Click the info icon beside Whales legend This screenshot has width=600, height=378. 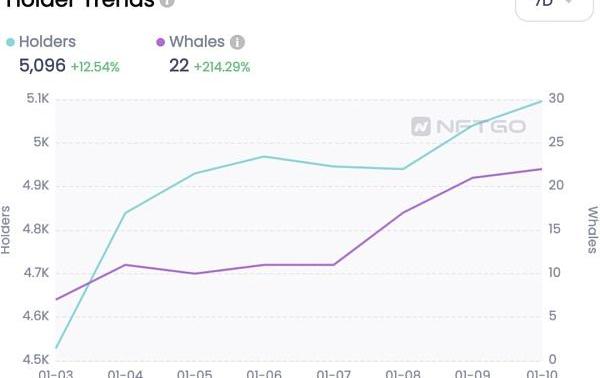pos(237,42)
